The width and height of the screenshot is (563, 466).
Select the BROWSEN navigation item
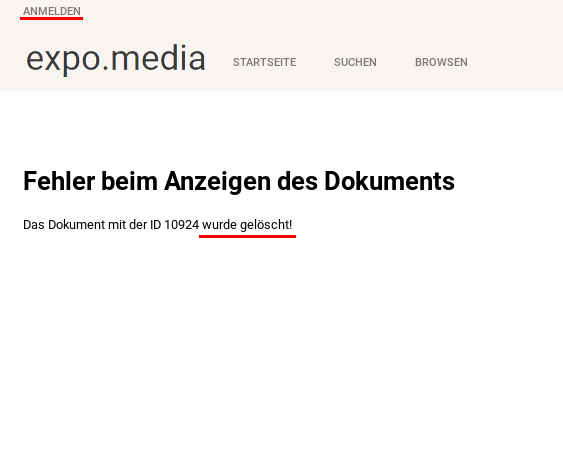tap(441, 62)
